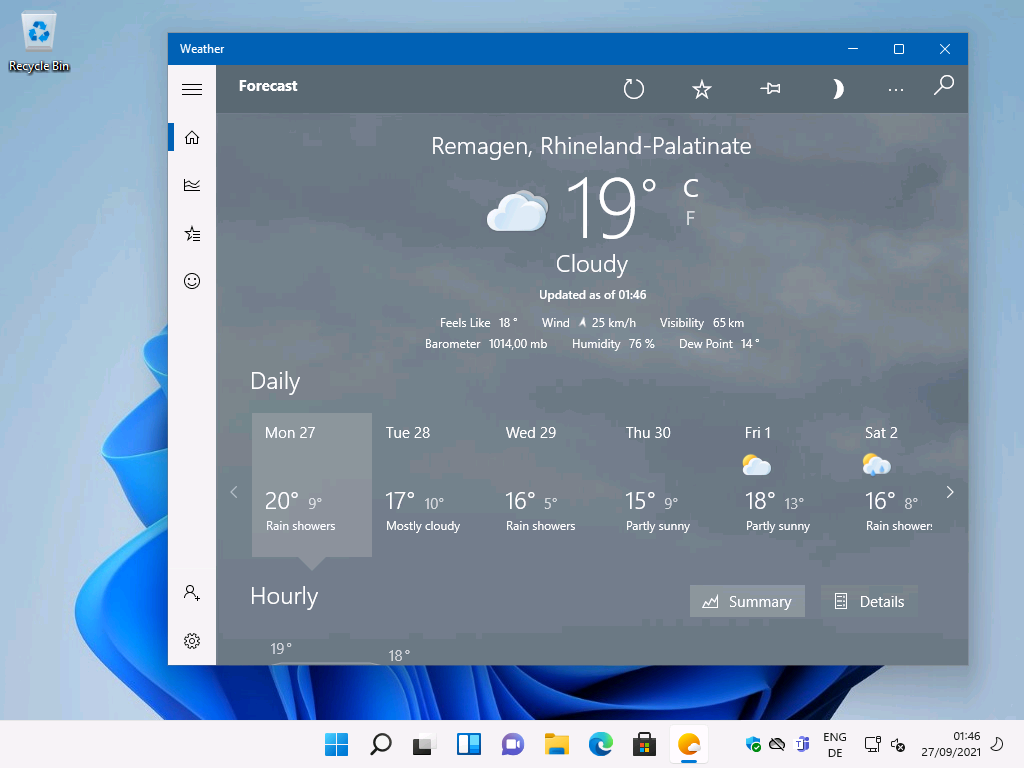Click the Microsoft Teams tray icon

[x=802, y=744]
